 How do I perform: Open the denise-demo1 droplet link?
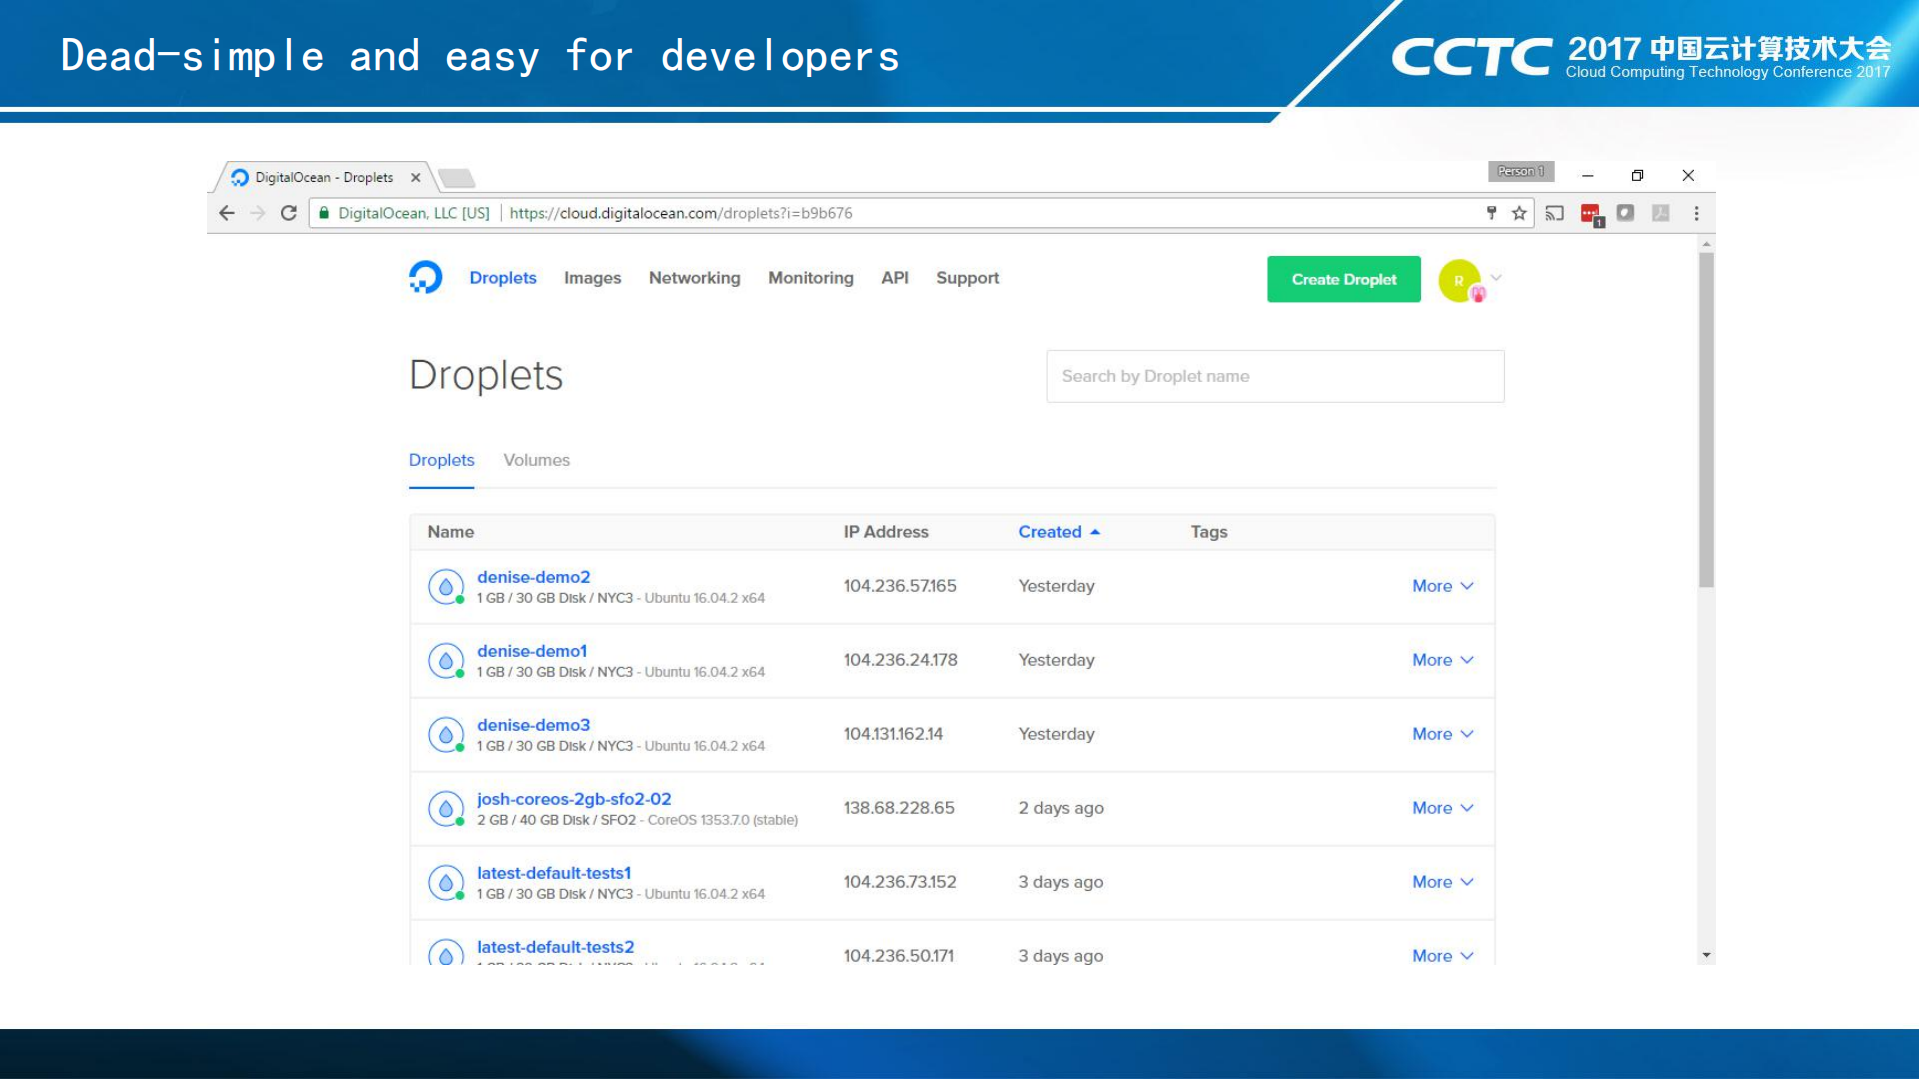[532, 651]
